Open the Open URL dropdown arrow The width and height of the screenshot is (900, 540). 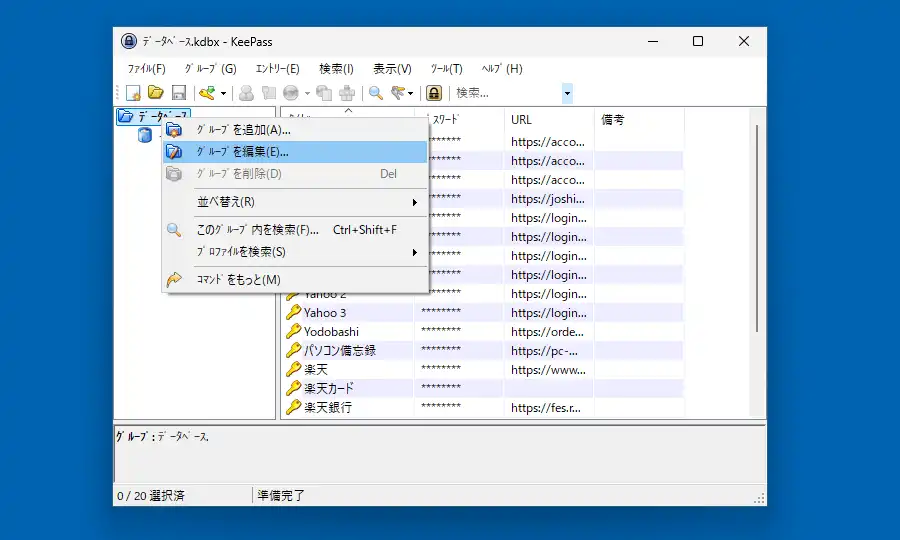(x=307, y=93)
